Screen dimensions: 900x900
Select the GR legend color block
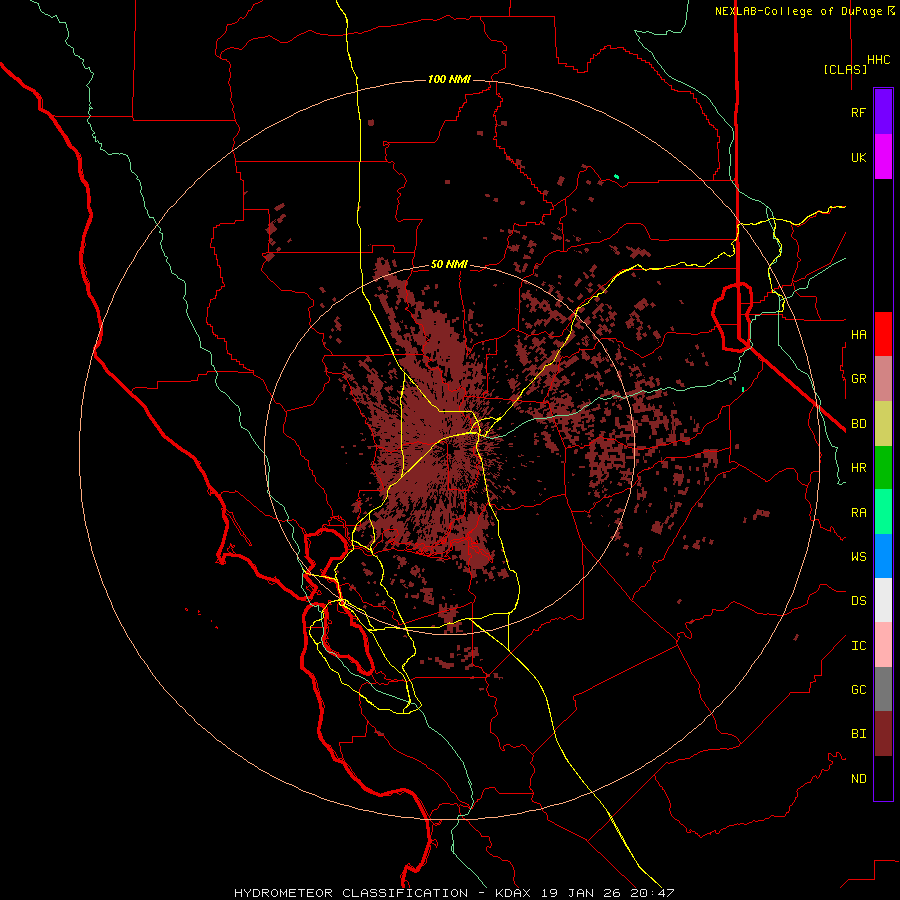(883, 379)
